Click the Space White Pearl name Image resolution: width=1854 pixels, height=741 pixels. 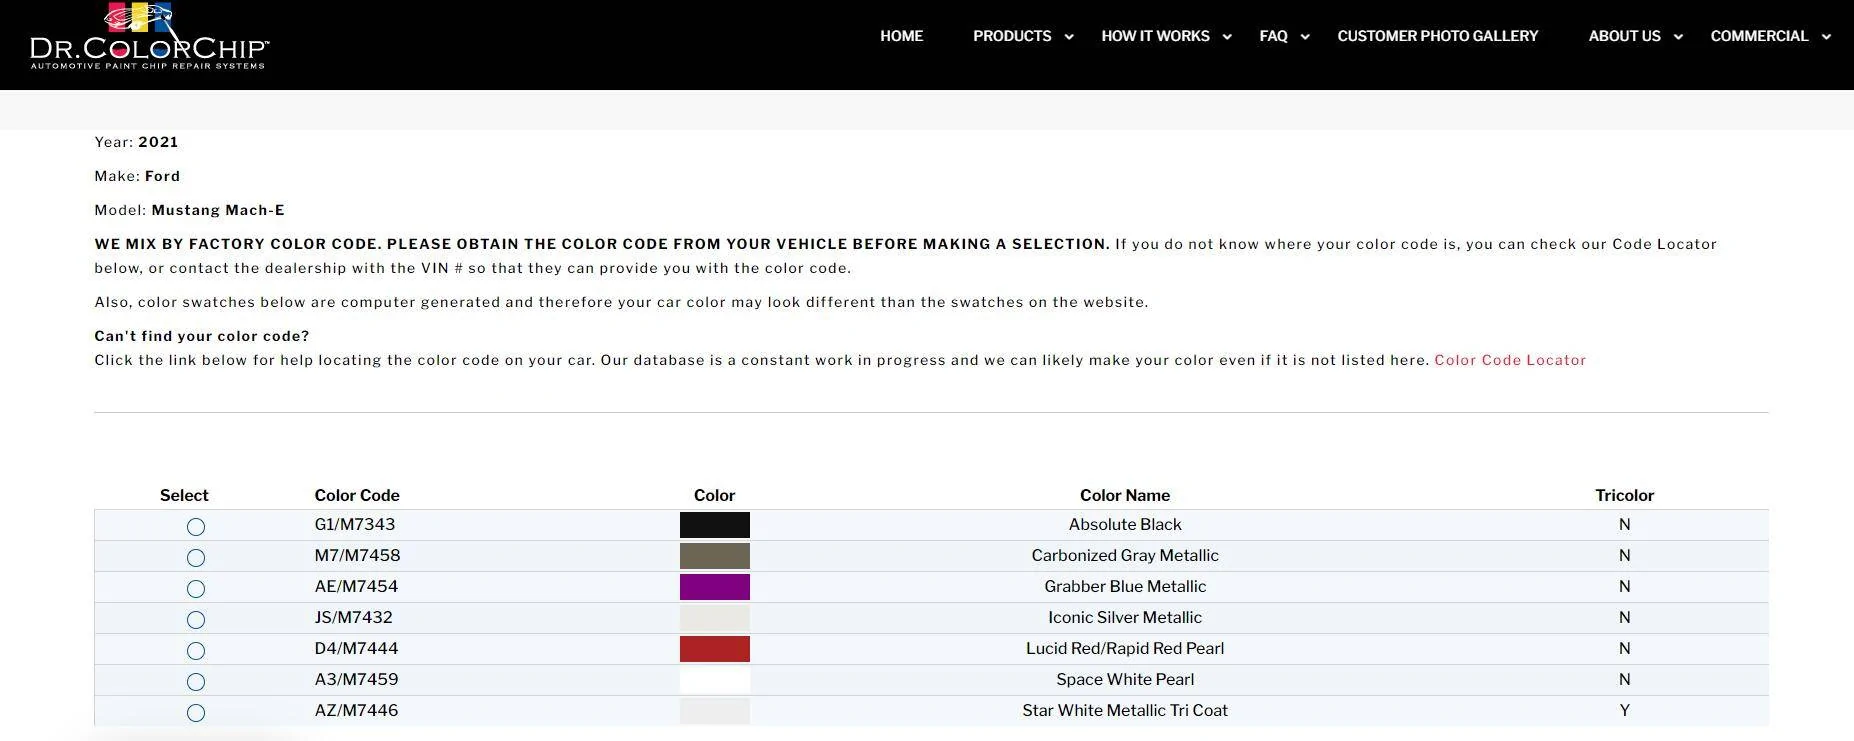[1125, 679]
